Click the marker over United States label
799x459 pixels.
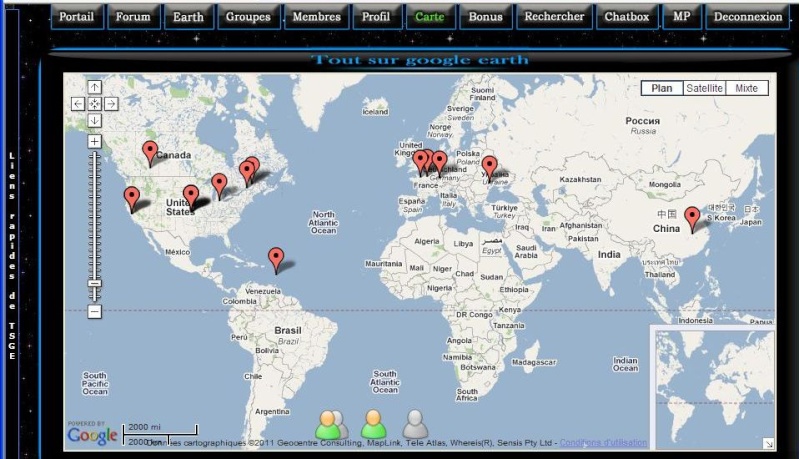click(191, 198)
